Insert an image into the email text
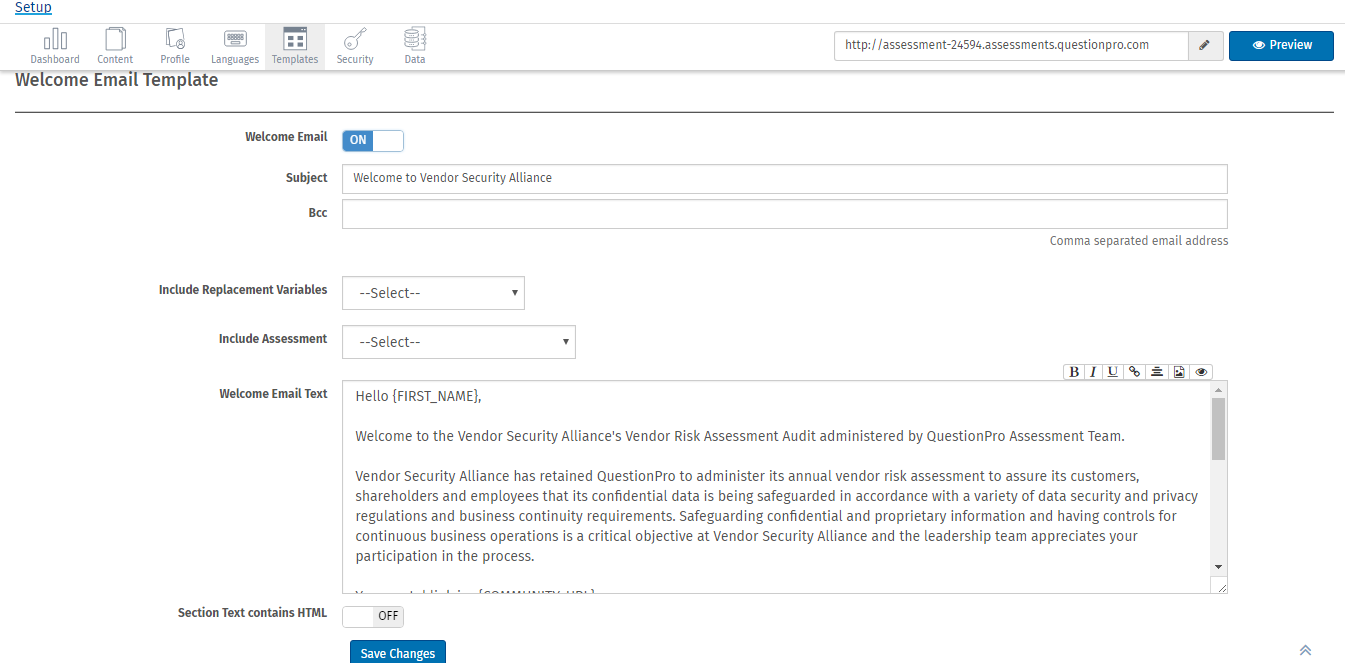 (x=1179, y=371)
